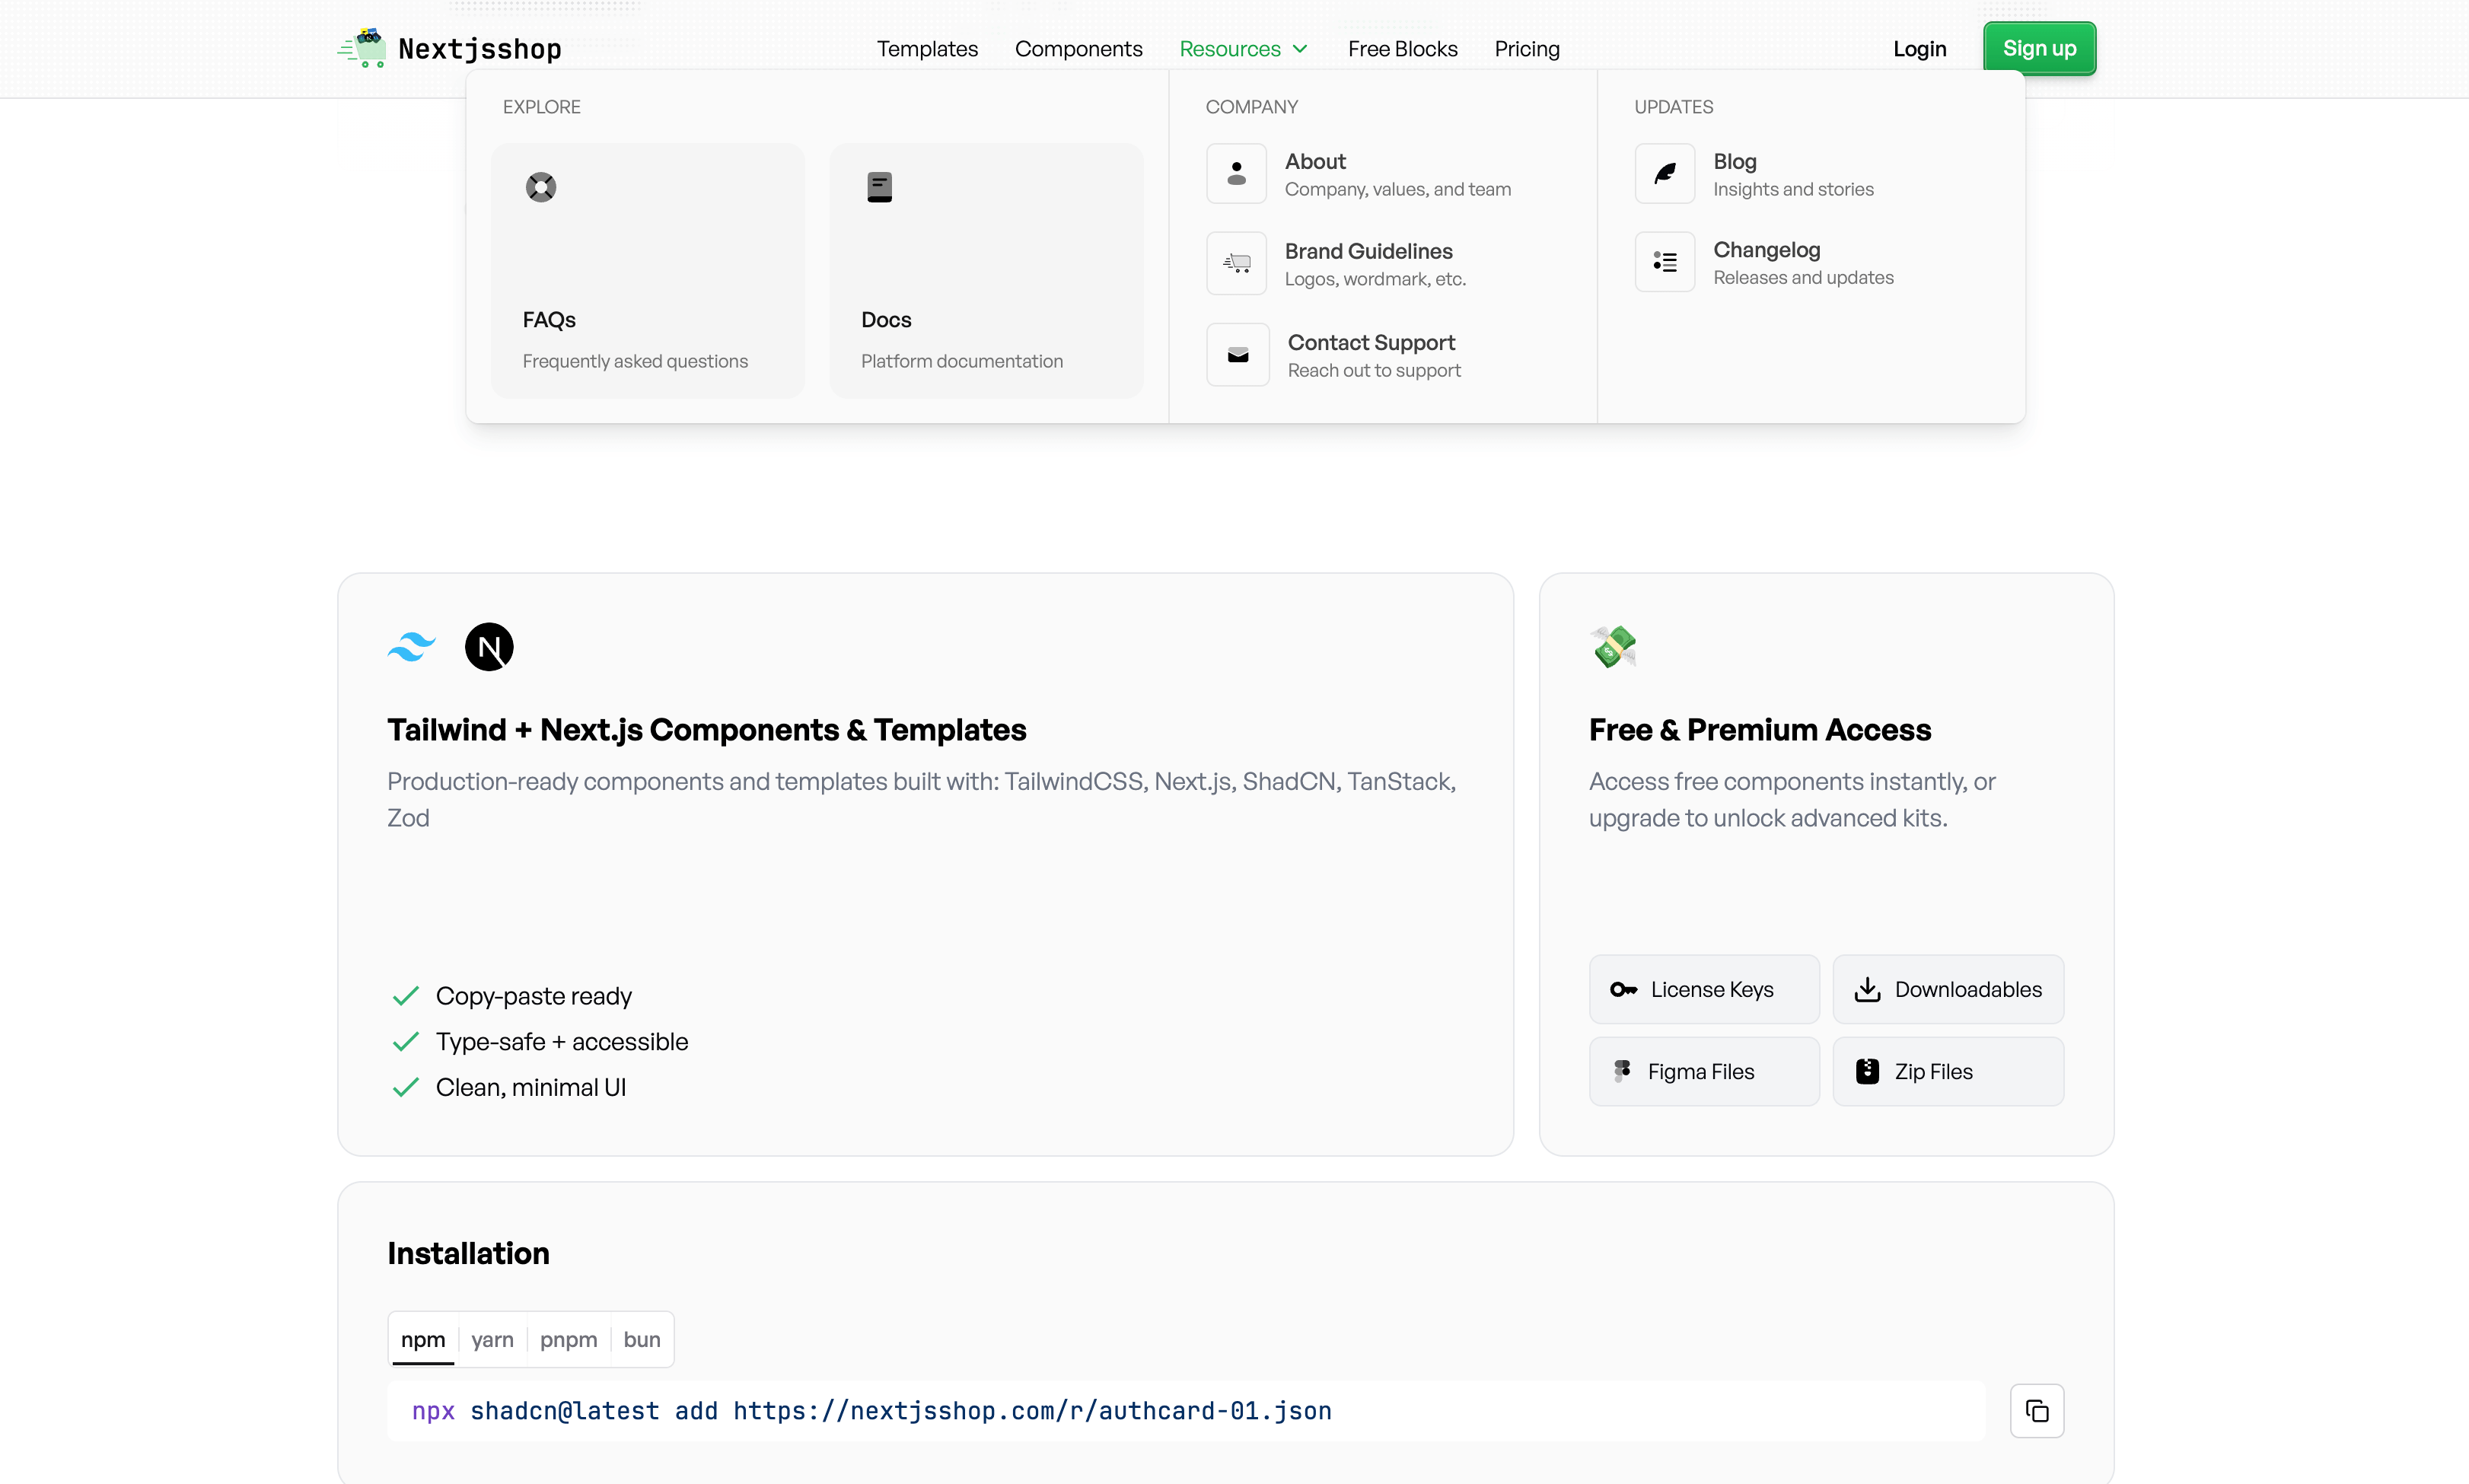Click the 'UPDATES' section label
Image resolution: width=2469 pixels, height=1484 pixels.
[1673, 107]
